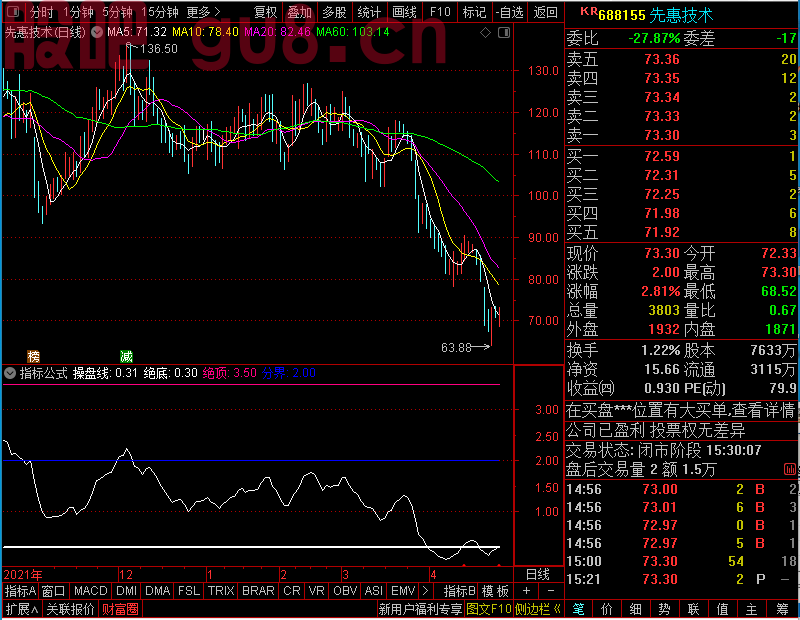The height and width of the screenshot is (620, 800).
Task: Switch indicator to BRAR
Action: [258, 591]
